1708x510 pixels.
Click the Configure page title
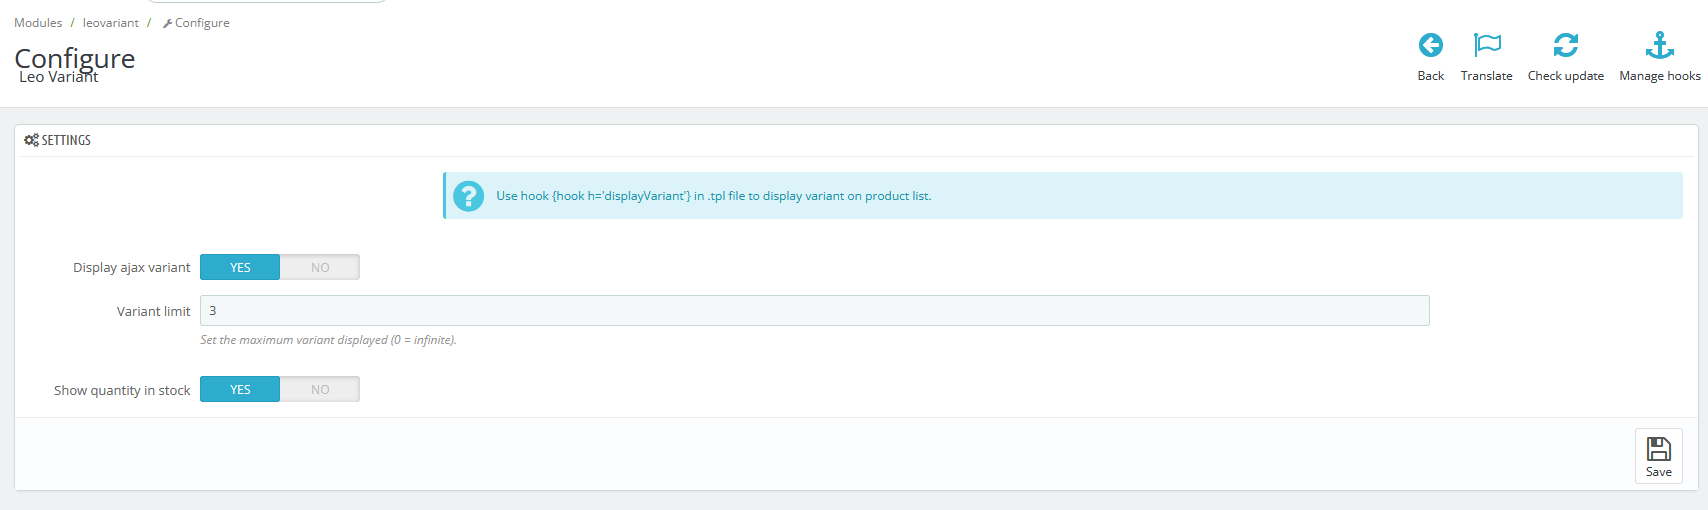75,57
